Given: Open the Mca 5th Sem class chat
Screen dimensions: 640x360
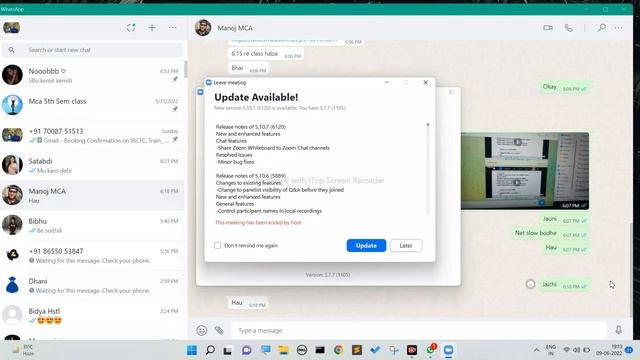Looking at the screenshot, I should coord(92,105).
